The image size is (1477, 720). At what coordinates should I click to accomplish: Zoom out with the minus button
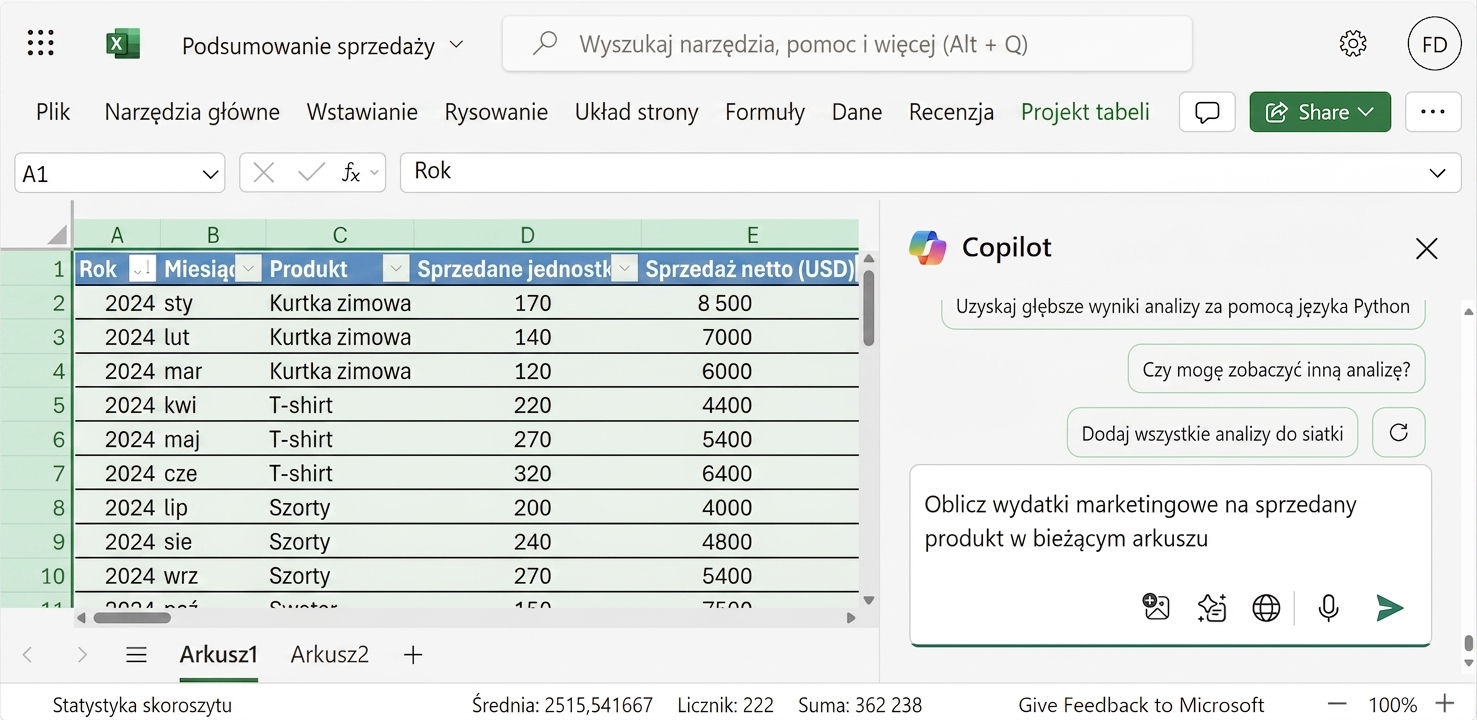point(1337,704)
